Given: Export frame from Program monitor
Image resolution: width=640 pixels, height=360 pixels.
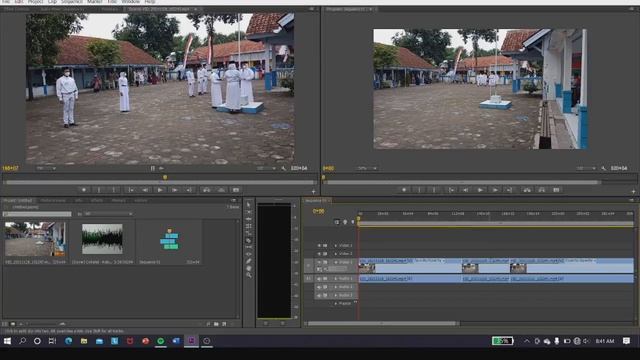Looking at the screenshot, I should (556, 190).
